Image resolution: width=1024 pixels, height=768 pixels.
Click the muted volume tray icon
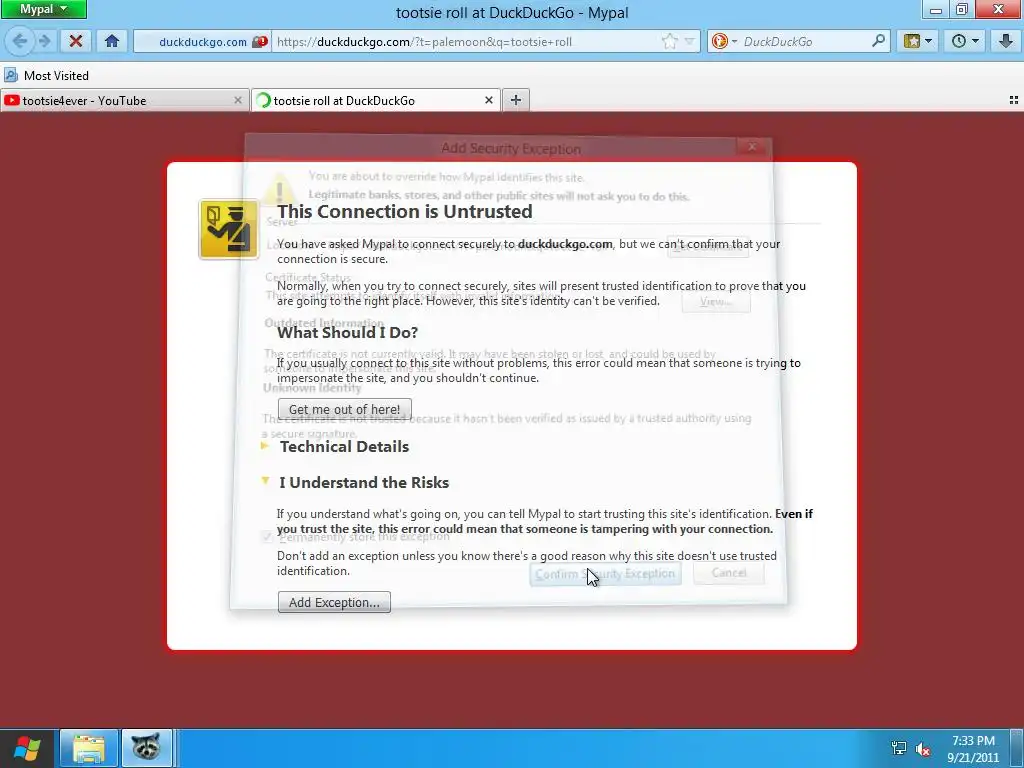[x=923, y=748]
